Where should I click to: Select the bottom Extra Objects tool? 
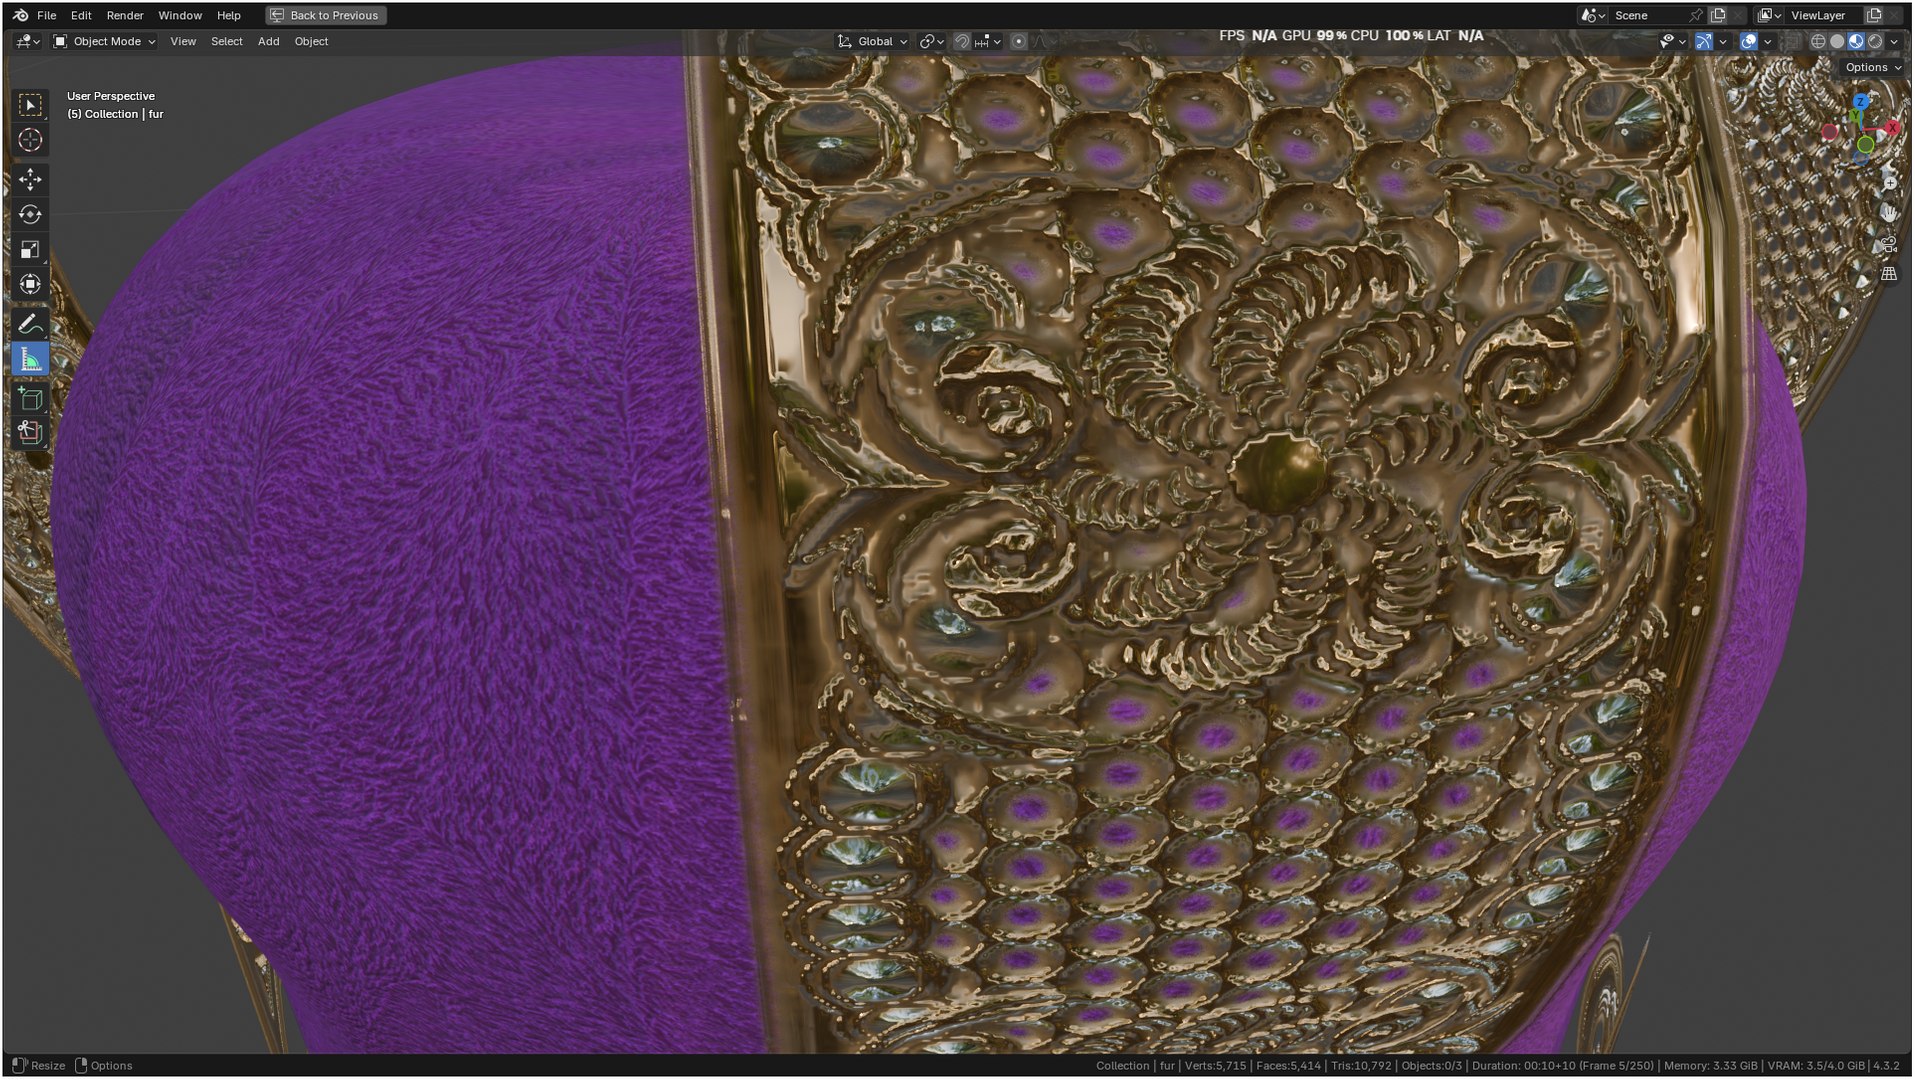(x=30, y=433)
